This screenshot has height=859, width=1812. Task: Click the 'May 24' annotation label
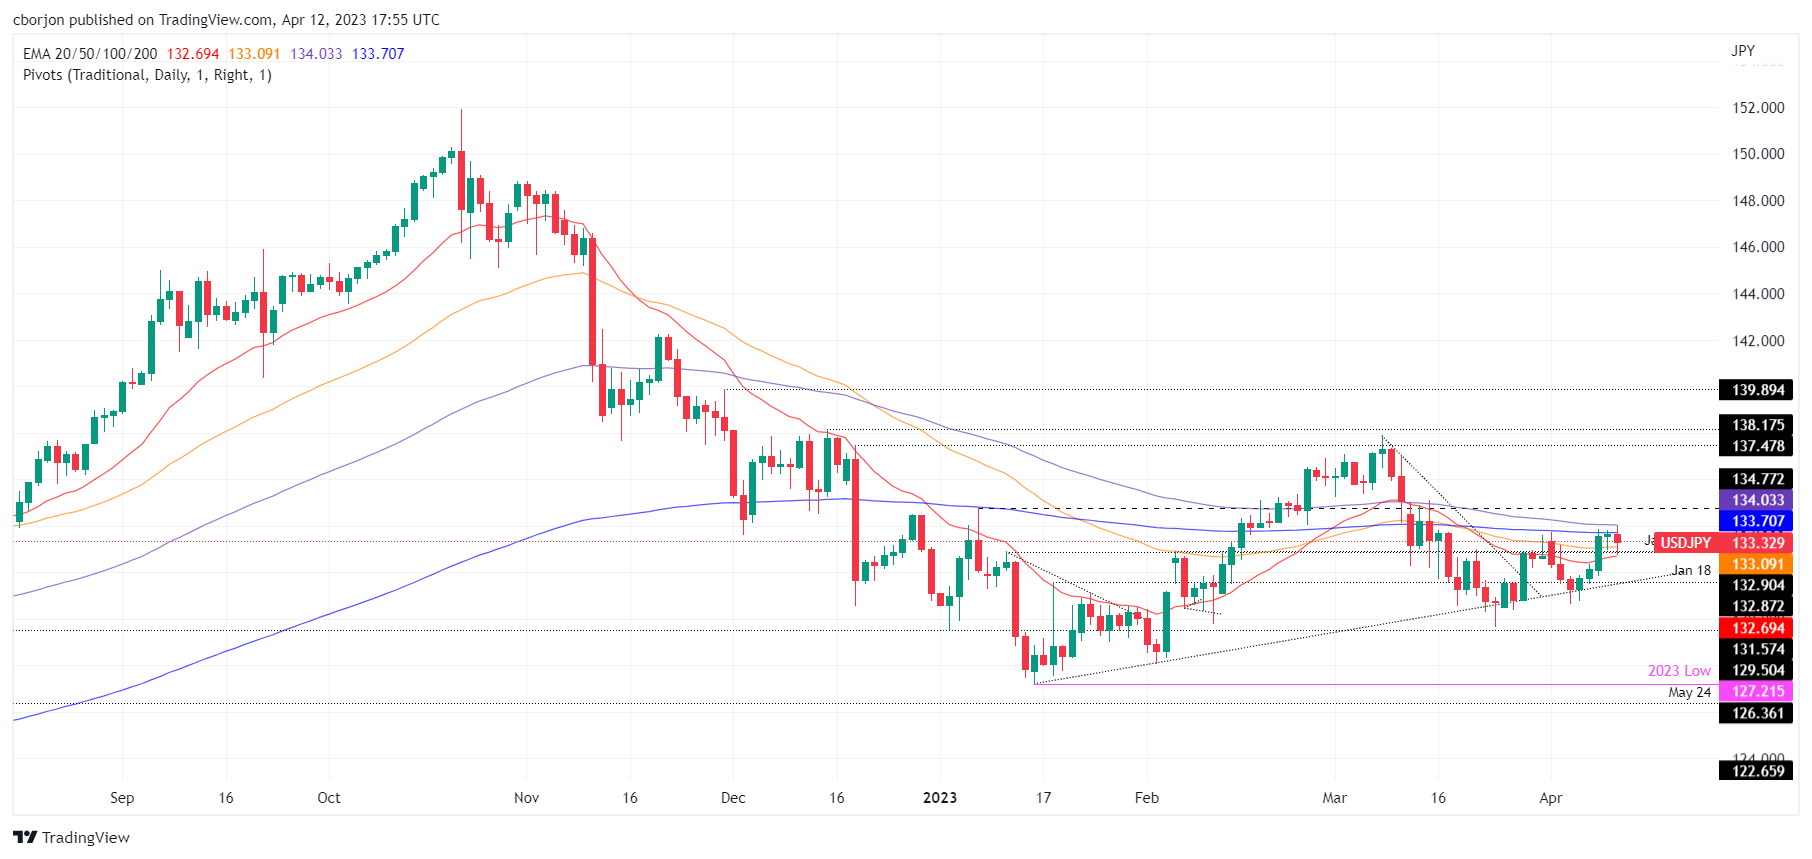pyautogui.click(x=1689, y=692)
